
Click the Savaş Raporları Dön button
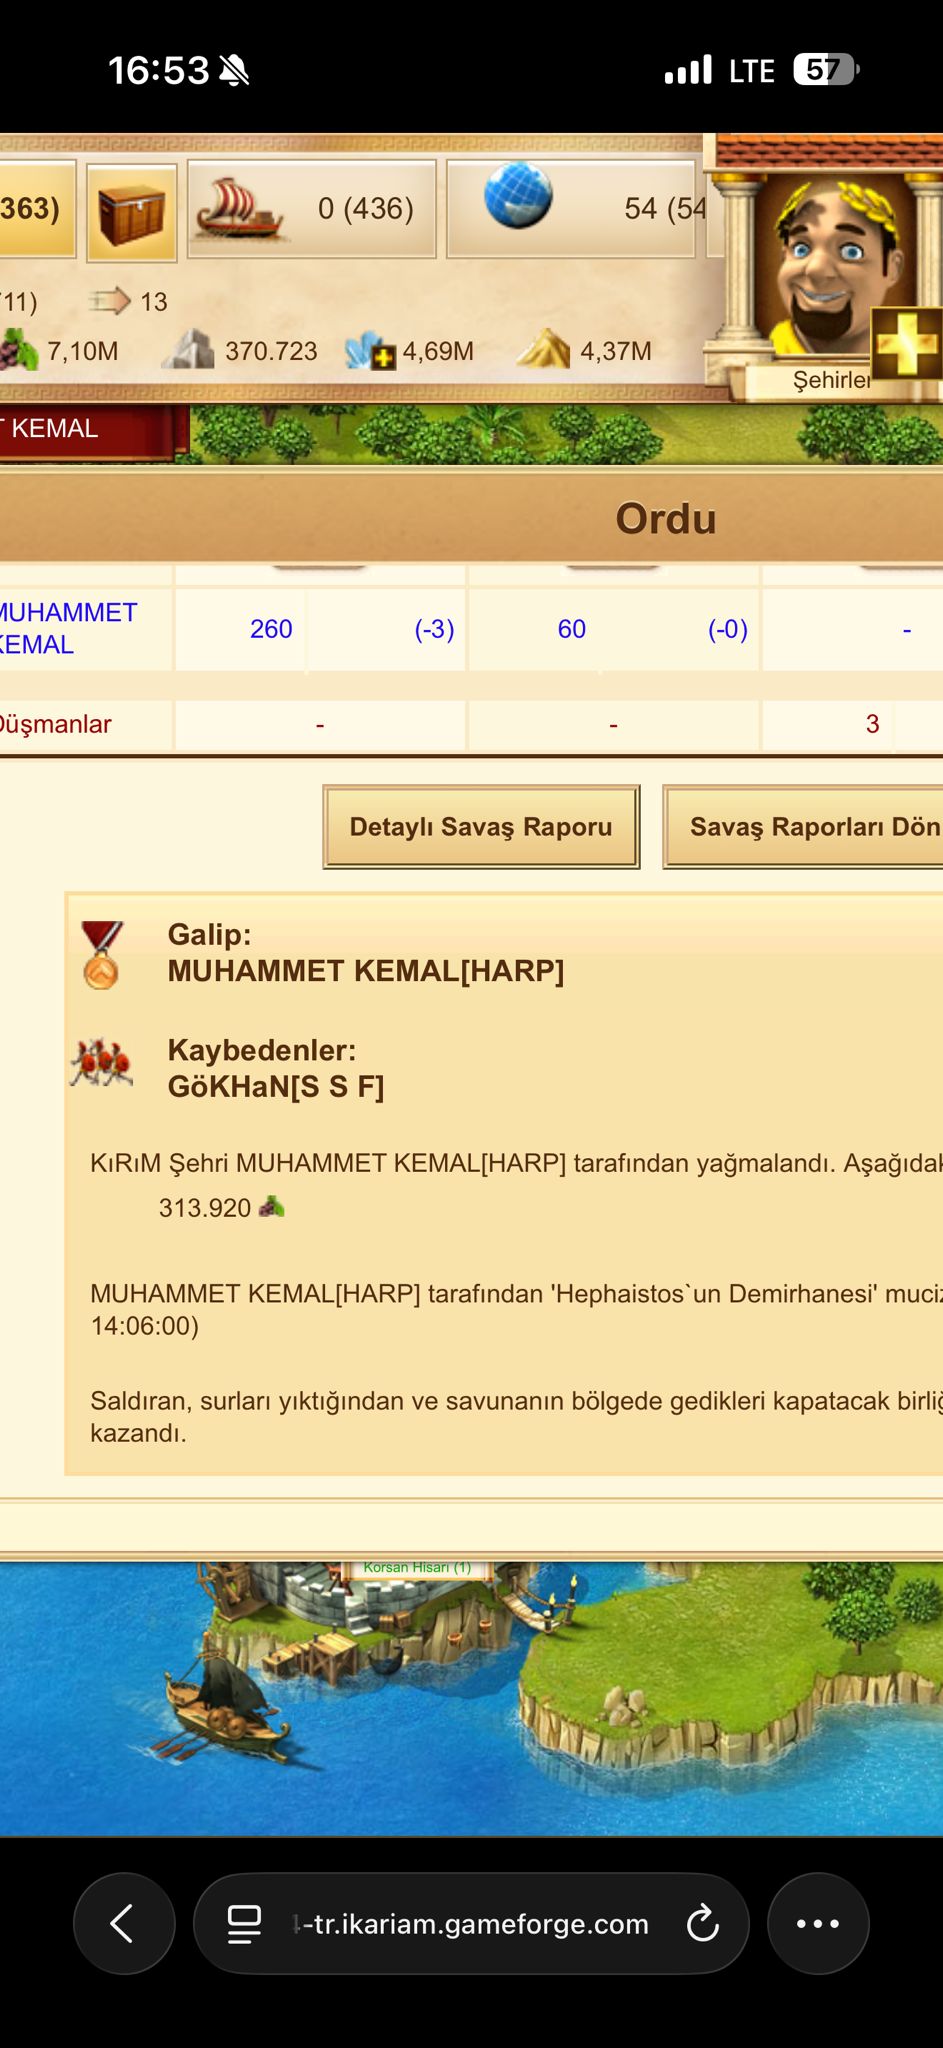[803, 827]
